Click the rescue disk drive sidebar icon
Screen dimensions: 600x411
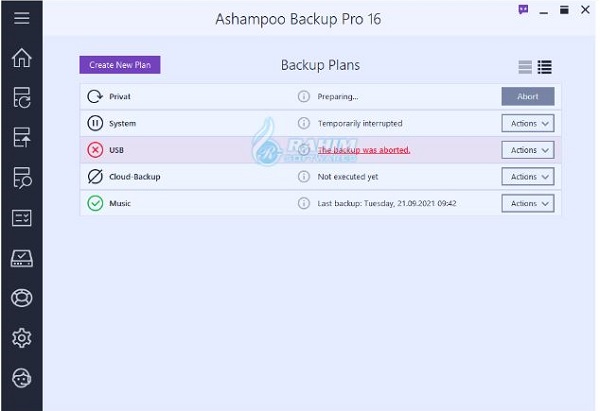pos(21,258)
